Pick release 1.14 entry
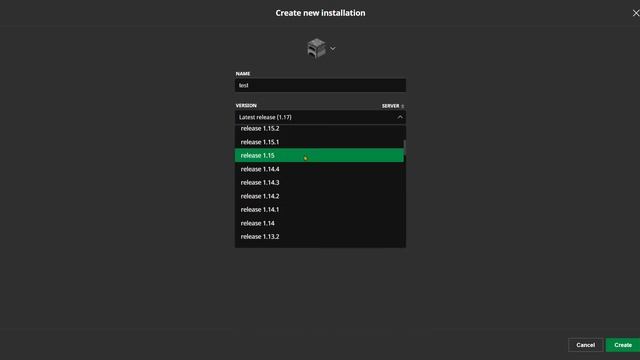The height and width of the screenshot is (360, 640). (x=319, y=223)
